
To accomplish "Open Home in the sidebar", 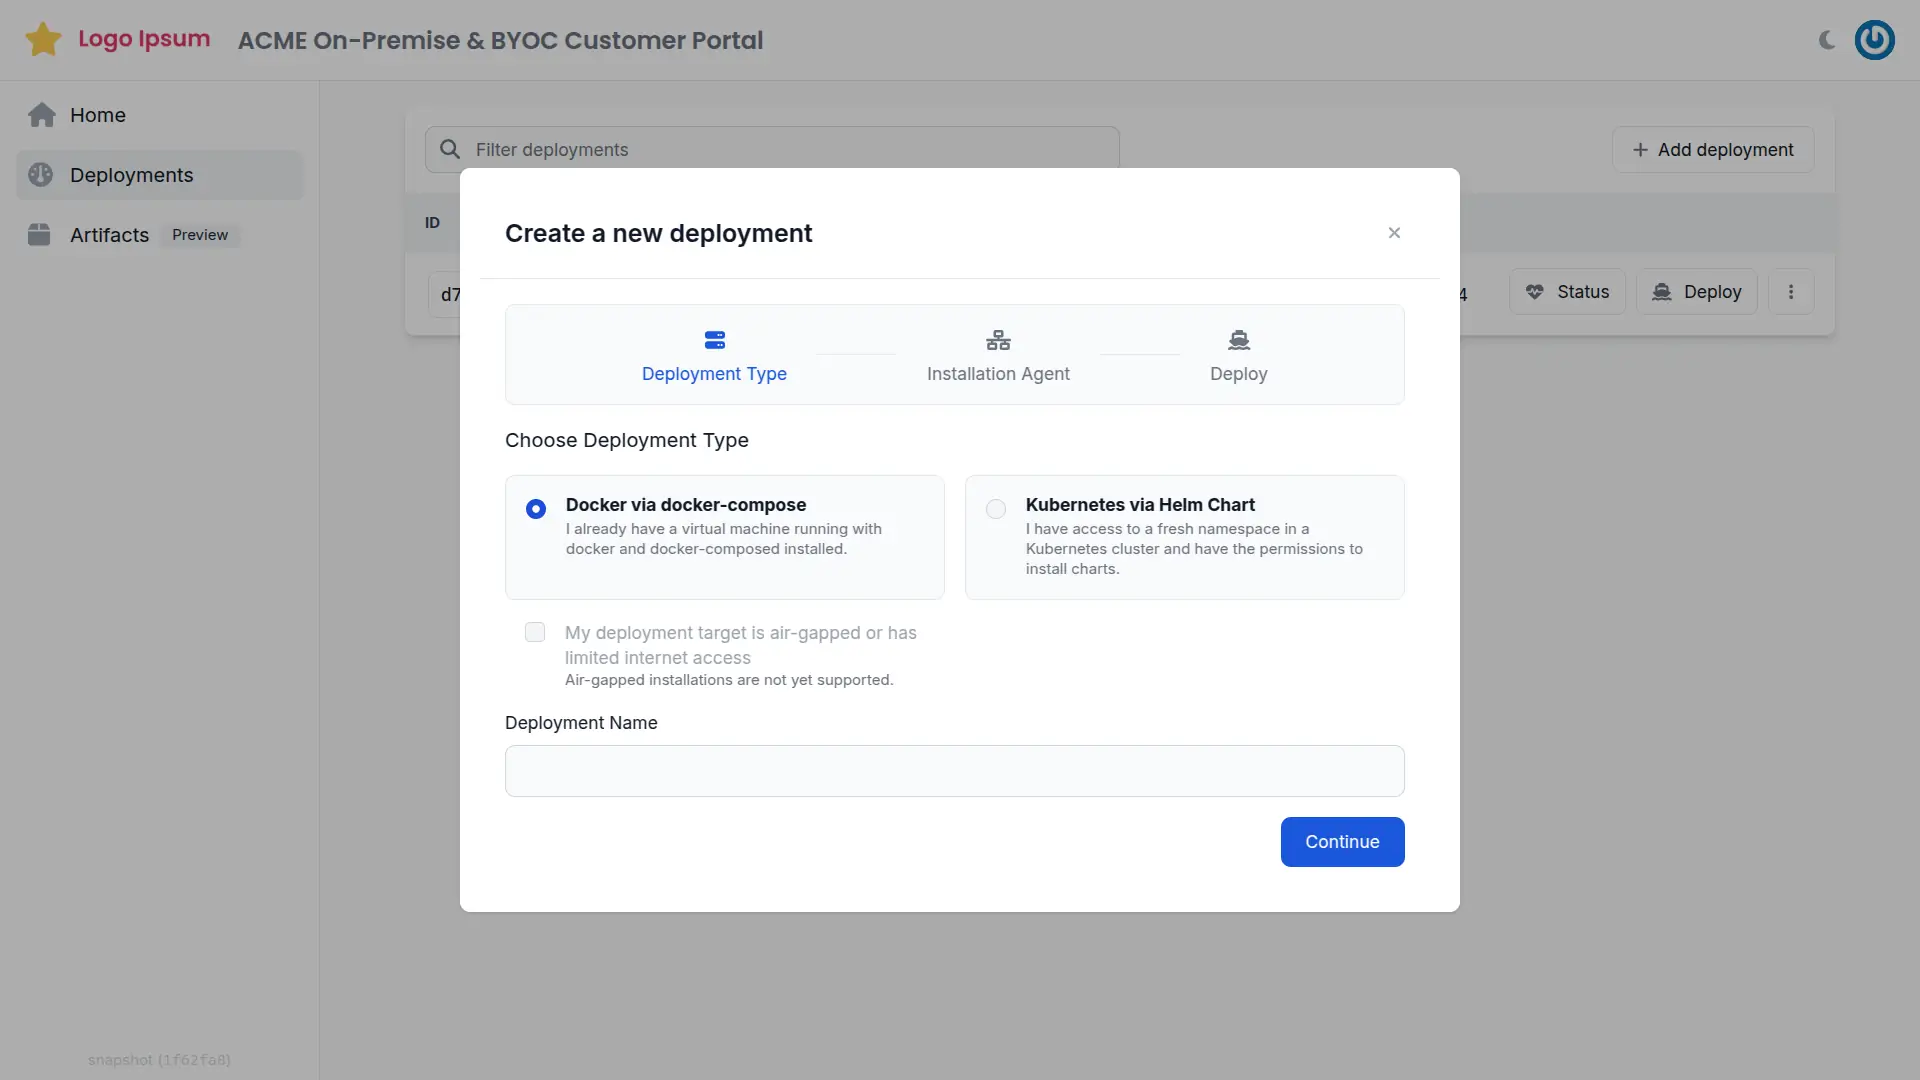I will [160, 115].
